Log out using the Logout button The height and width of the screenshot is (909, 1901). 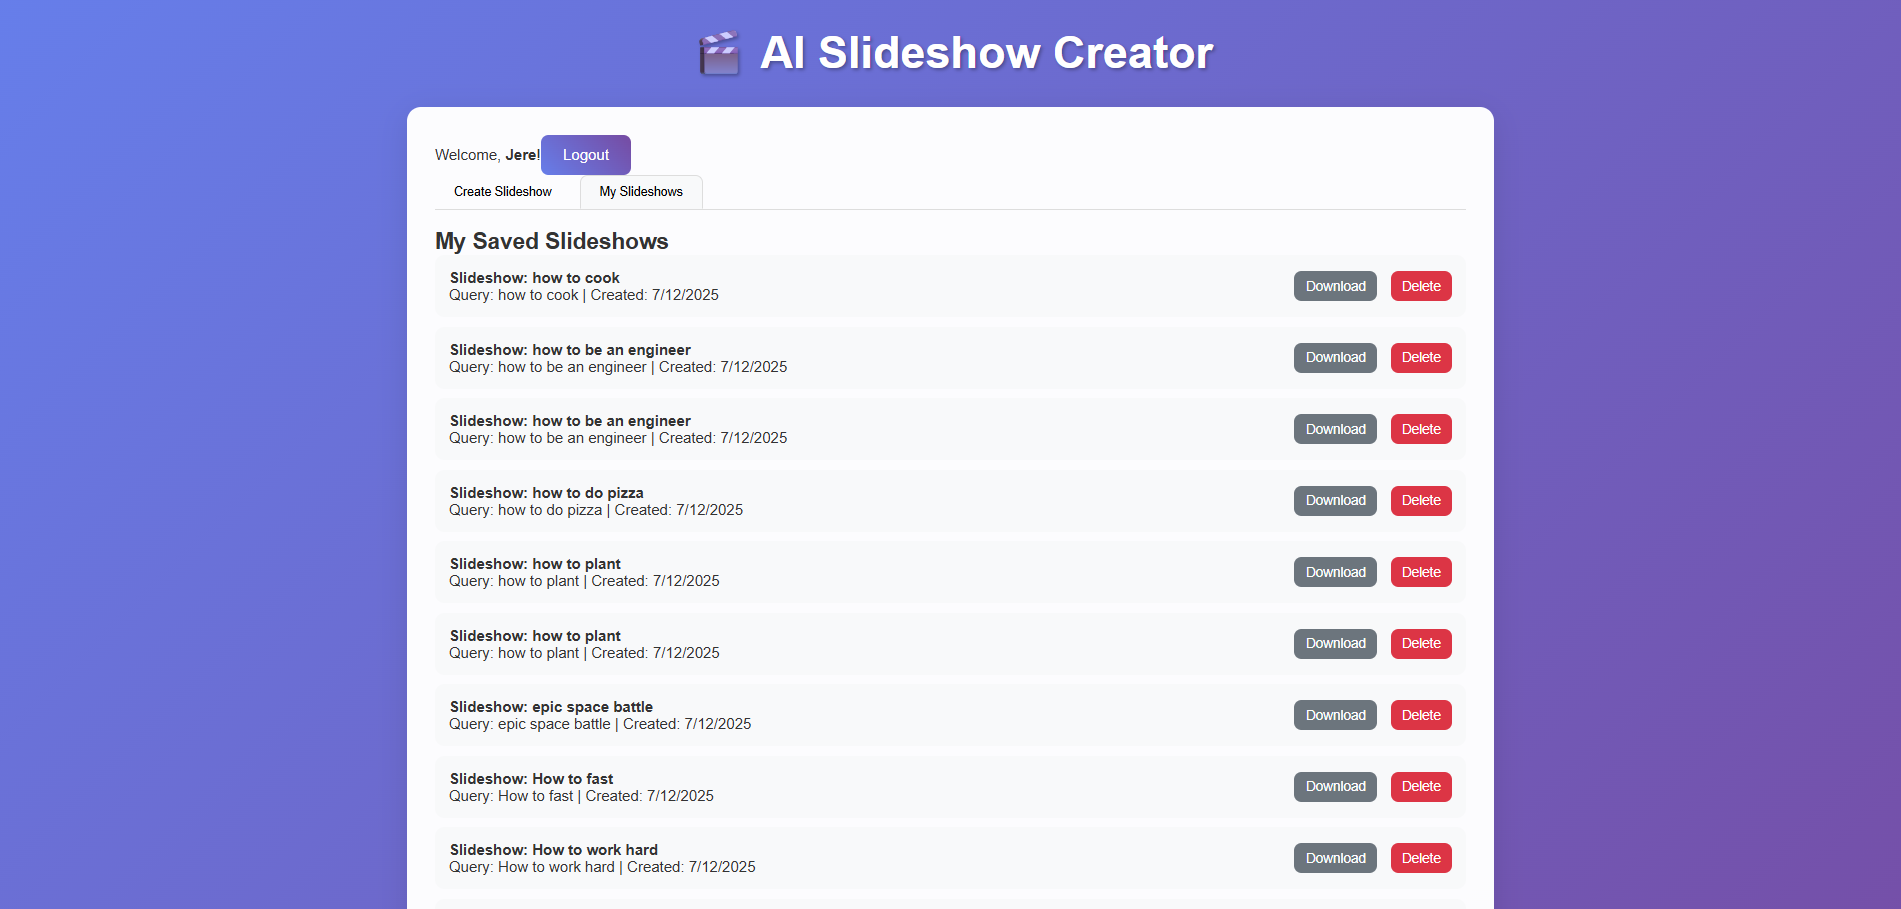[x=586, y=155]
